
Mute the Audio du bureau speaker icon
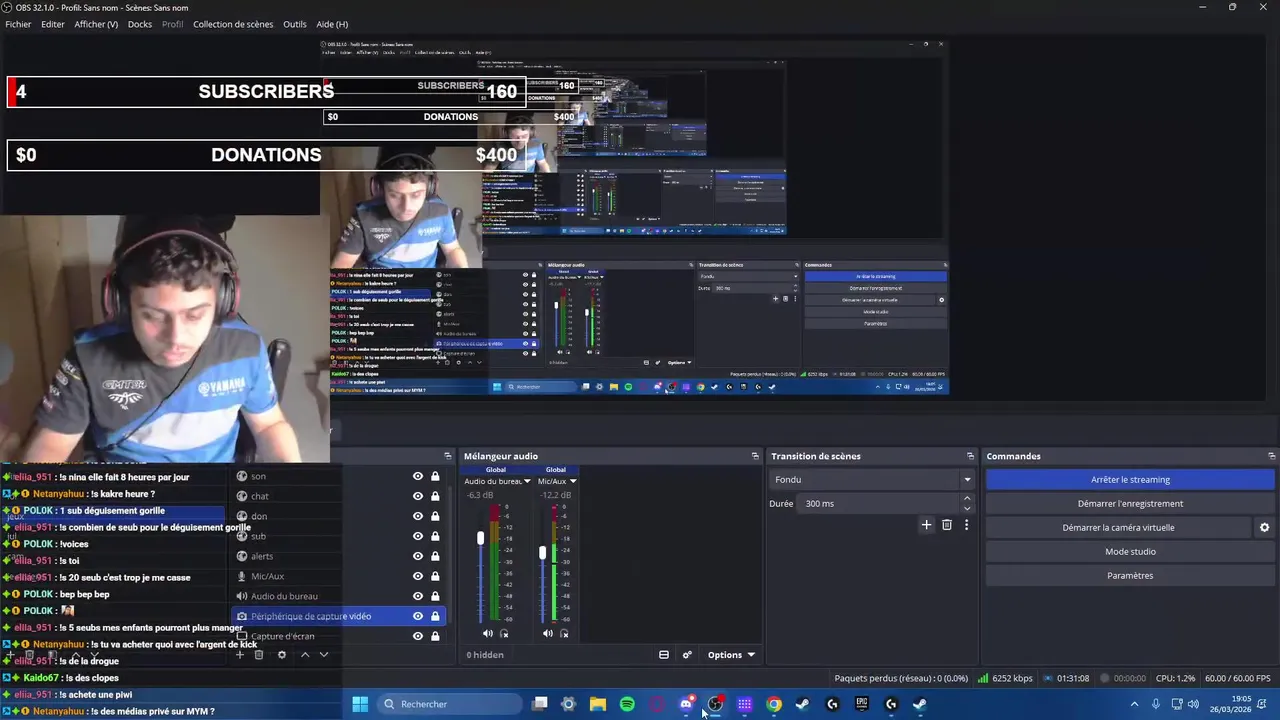(x=488, y=633)
